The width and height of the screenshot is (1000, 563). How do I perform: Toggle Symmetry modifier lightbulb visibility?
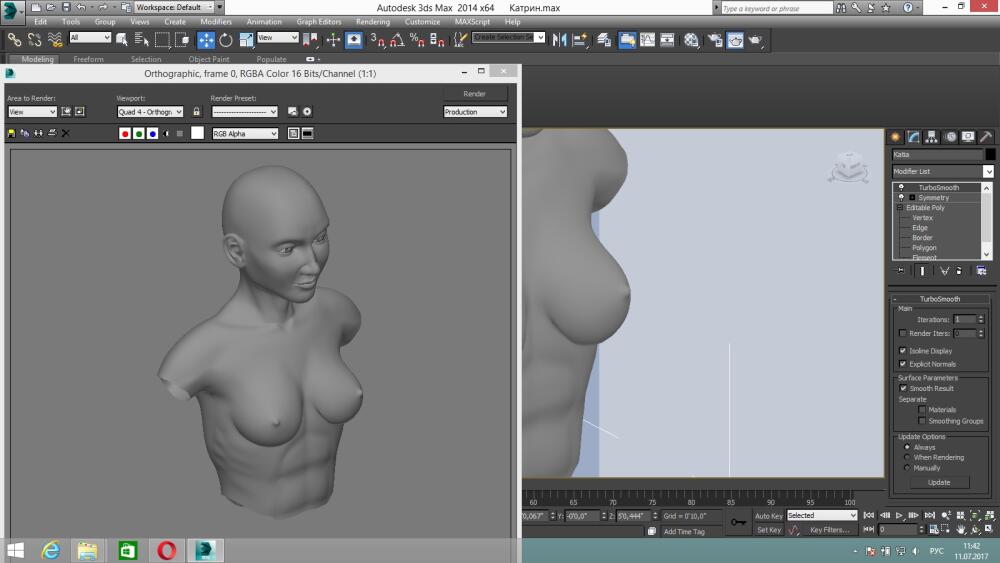tap(901, 198)
